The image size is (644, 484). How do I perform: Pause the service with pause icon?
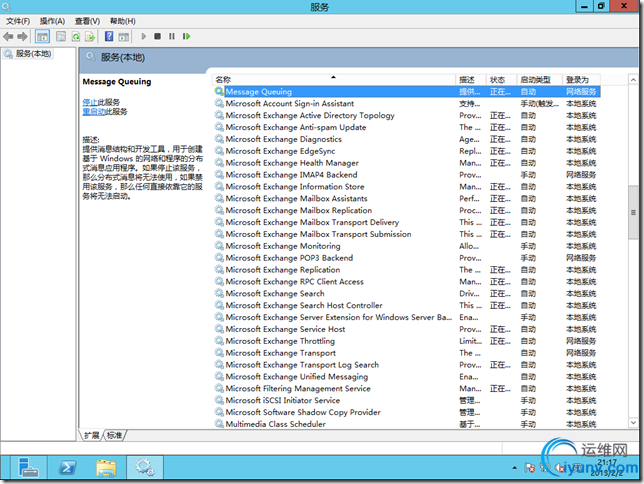coord(172,36)
